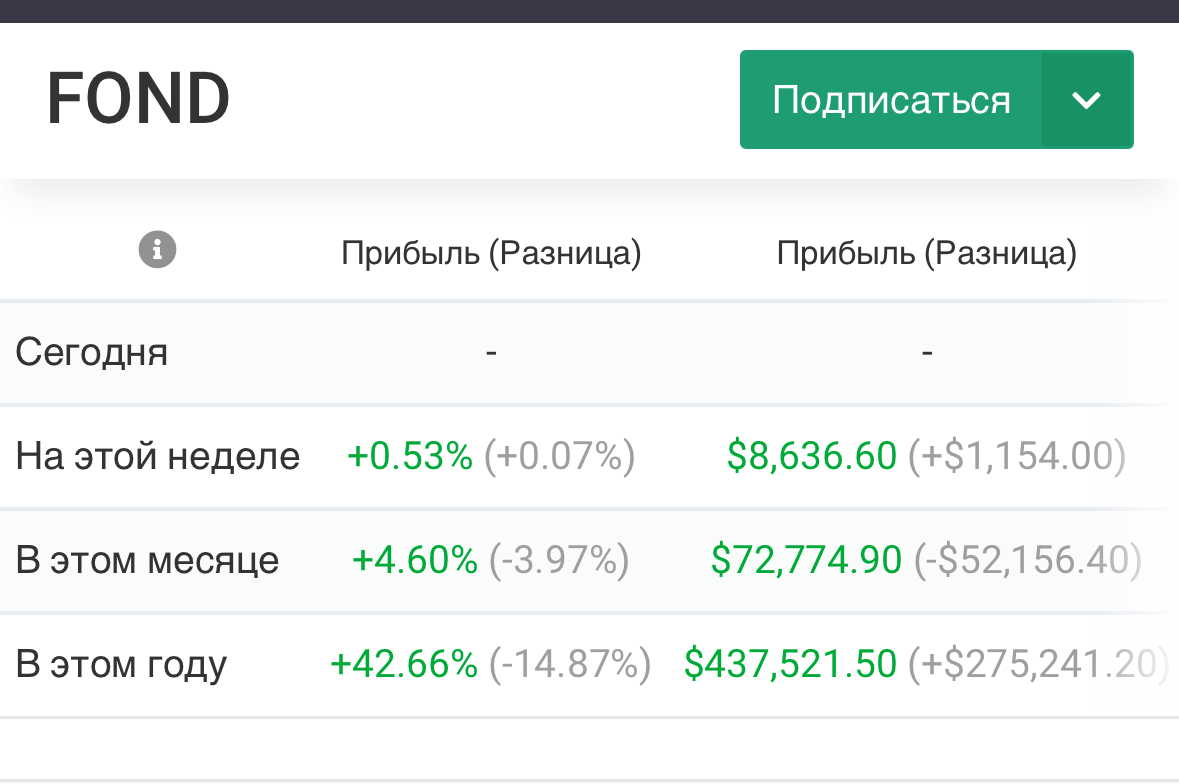Select the $72,774.90 monthly profit amount
The image size is (1179, 784).
click(806, 560)
